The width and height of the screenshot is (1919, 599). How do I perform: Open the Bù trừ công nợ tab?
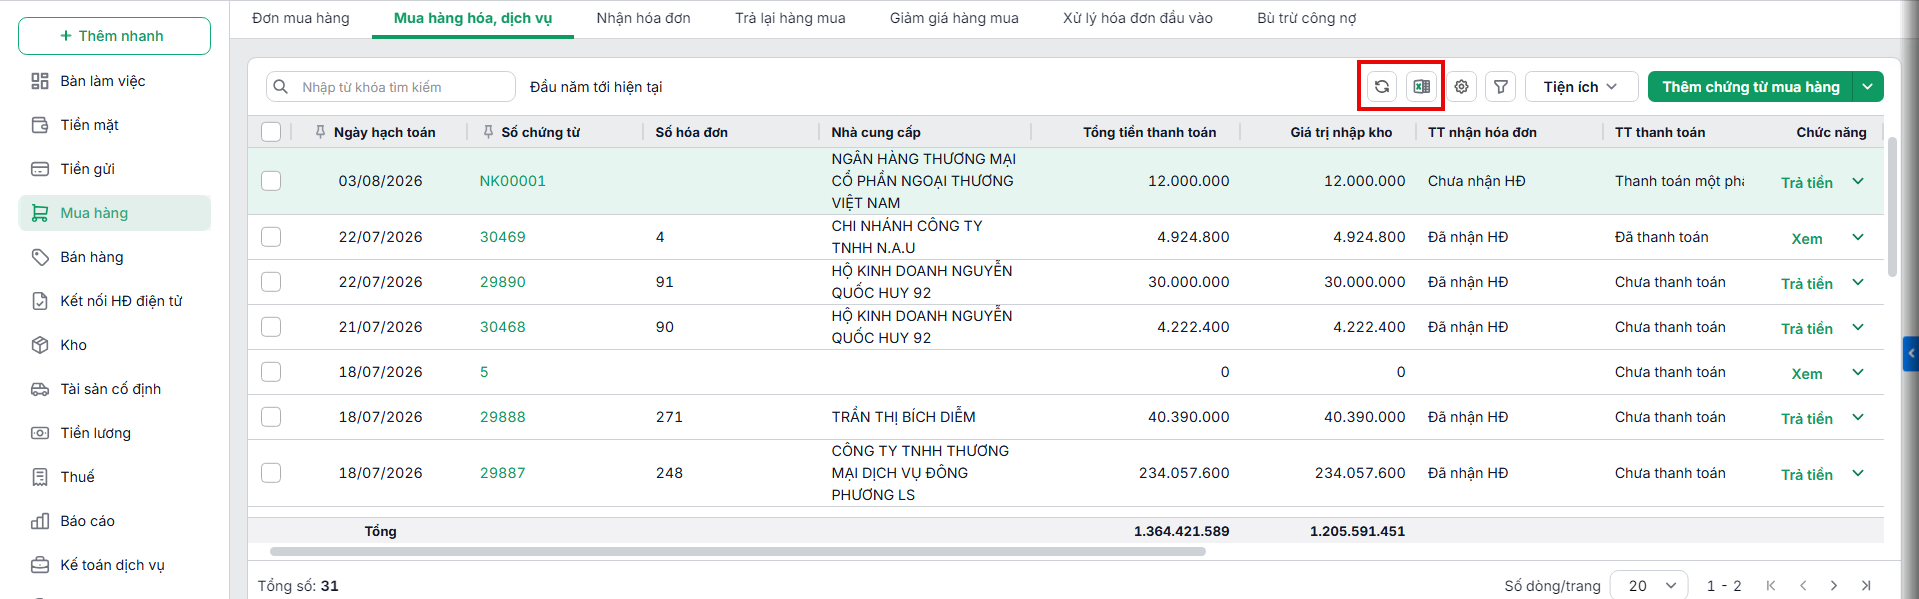tap(1306, 18)
